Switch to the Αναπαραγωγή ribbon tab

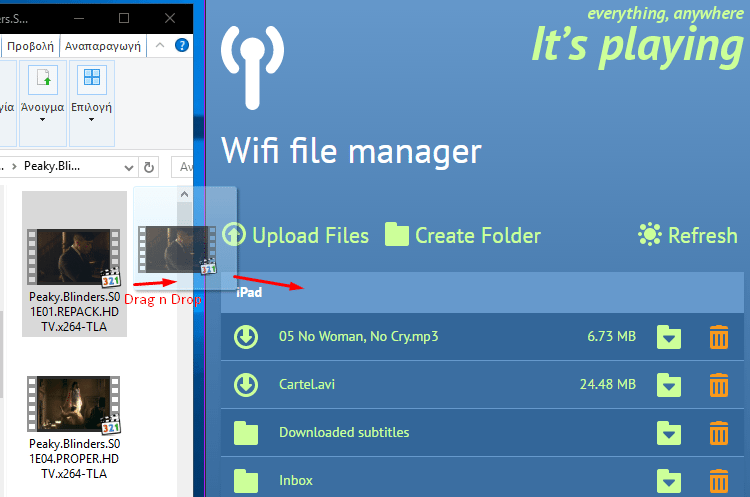[x=103, y=46]
